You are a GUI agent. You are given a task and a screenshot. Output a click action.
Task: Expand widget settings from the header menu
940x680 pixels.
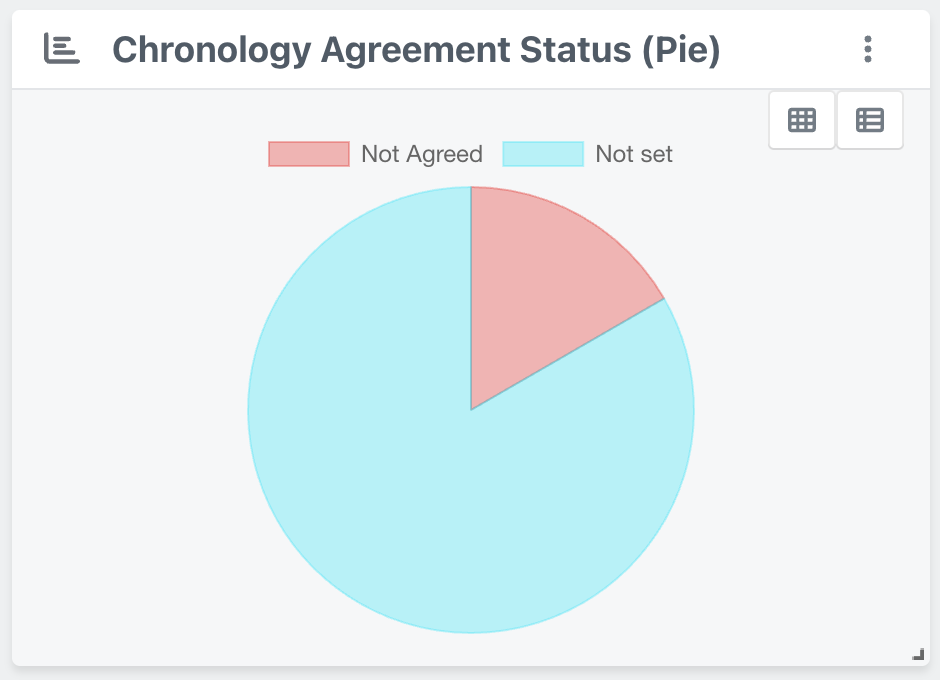[868, 49]
